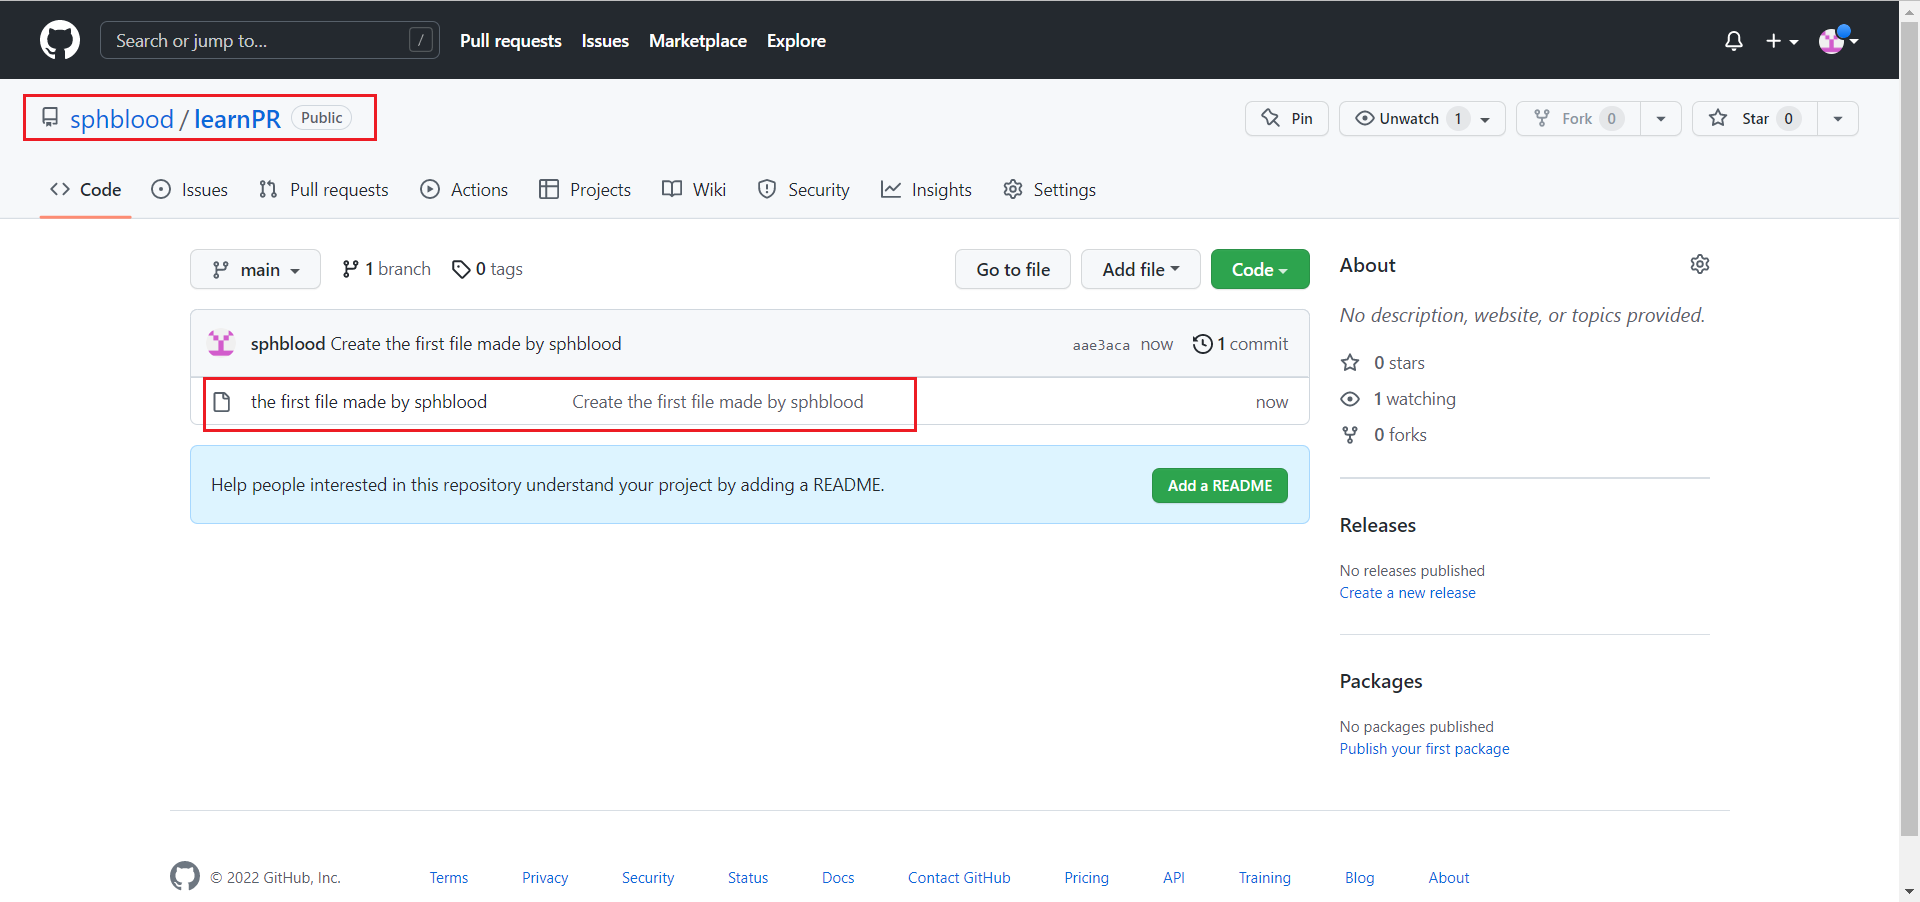
Task: Pin this repository with Pin button
Action: tap(1286, 118)
